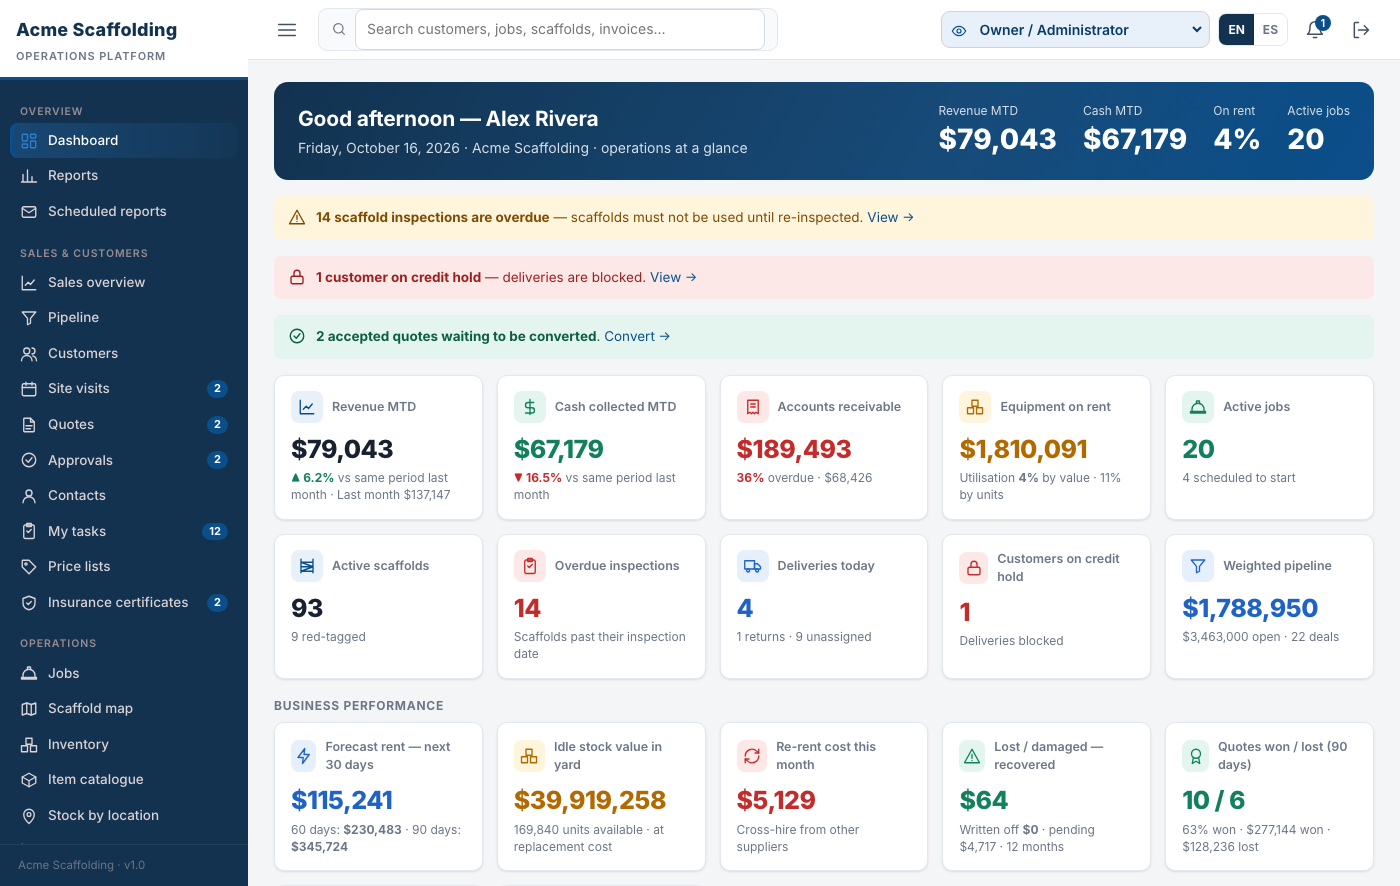Click the Quotes won / lost award icon
This screenshot has height=886, width=1400.
click(1196, 756)
